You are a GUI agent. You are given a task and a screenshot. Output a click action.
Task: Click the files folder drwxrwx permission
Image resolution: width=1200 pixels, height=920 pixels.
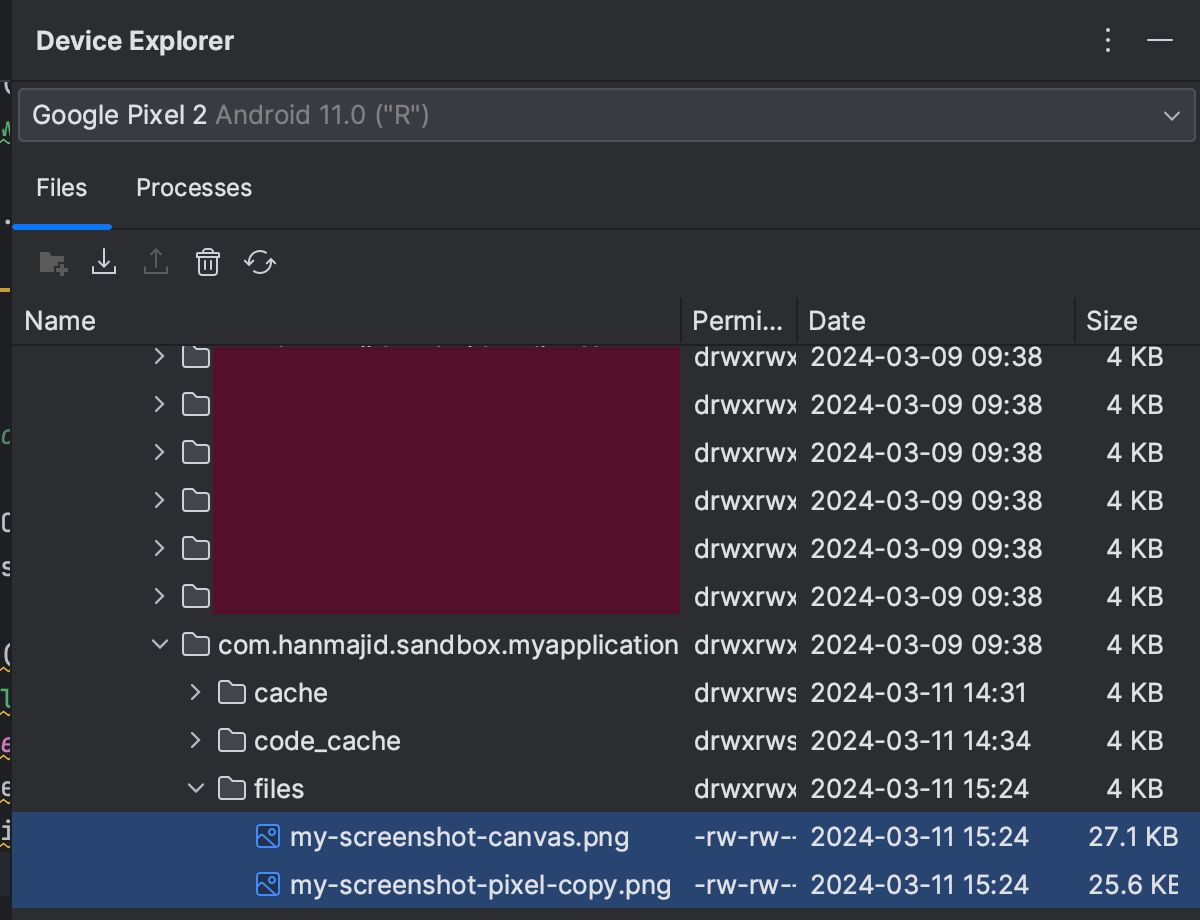point(745,788)
